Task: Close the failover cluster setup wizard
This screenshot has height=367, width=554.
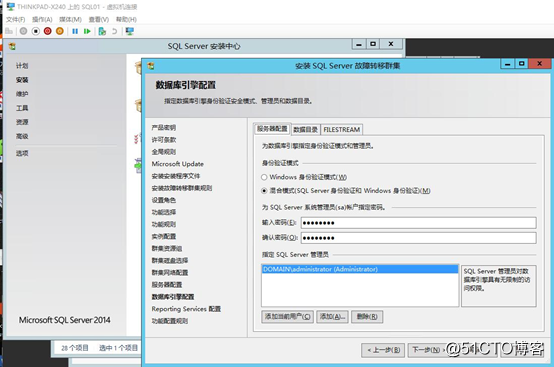Action: 540,64
